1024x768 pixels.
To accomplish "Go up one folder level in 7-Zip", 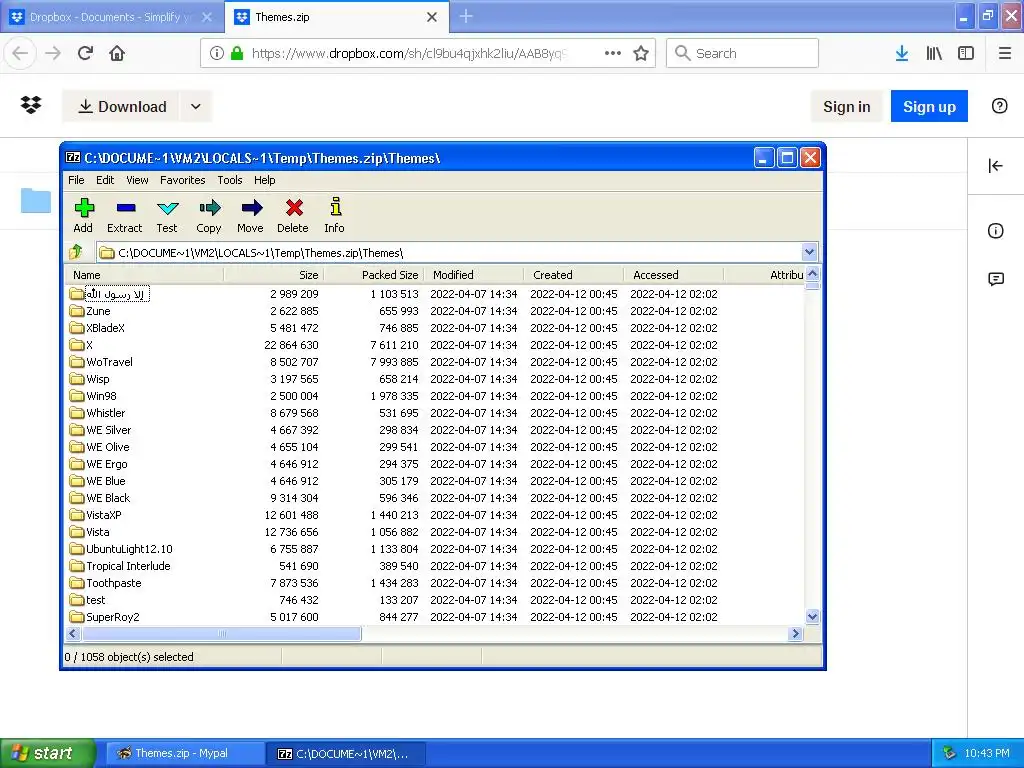I will click(76, 252).
